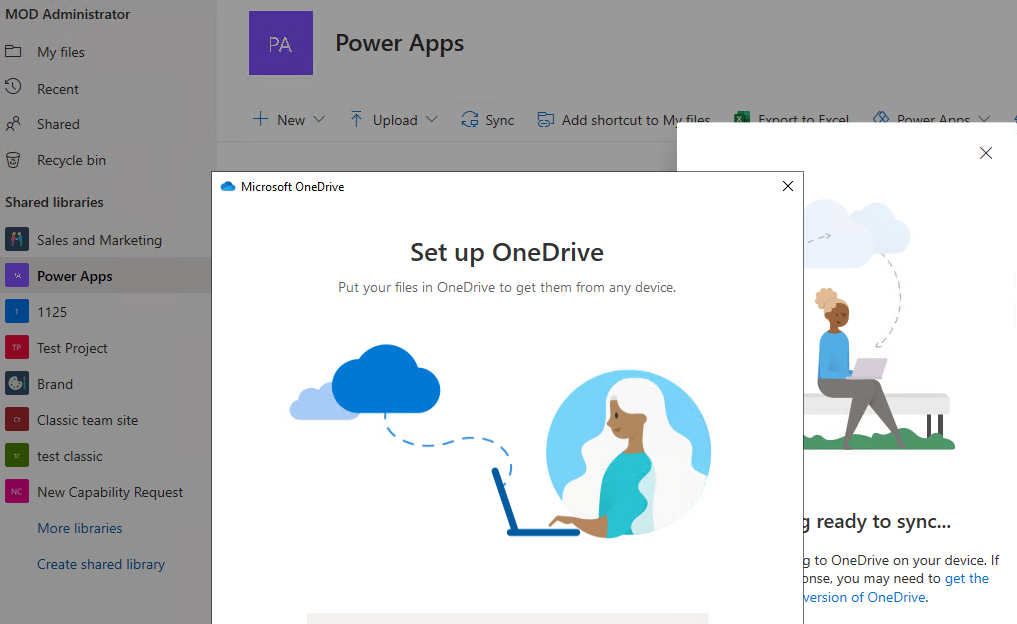Close the getting ready to sync panel
Screen dimensions: 1017x624
986,153
